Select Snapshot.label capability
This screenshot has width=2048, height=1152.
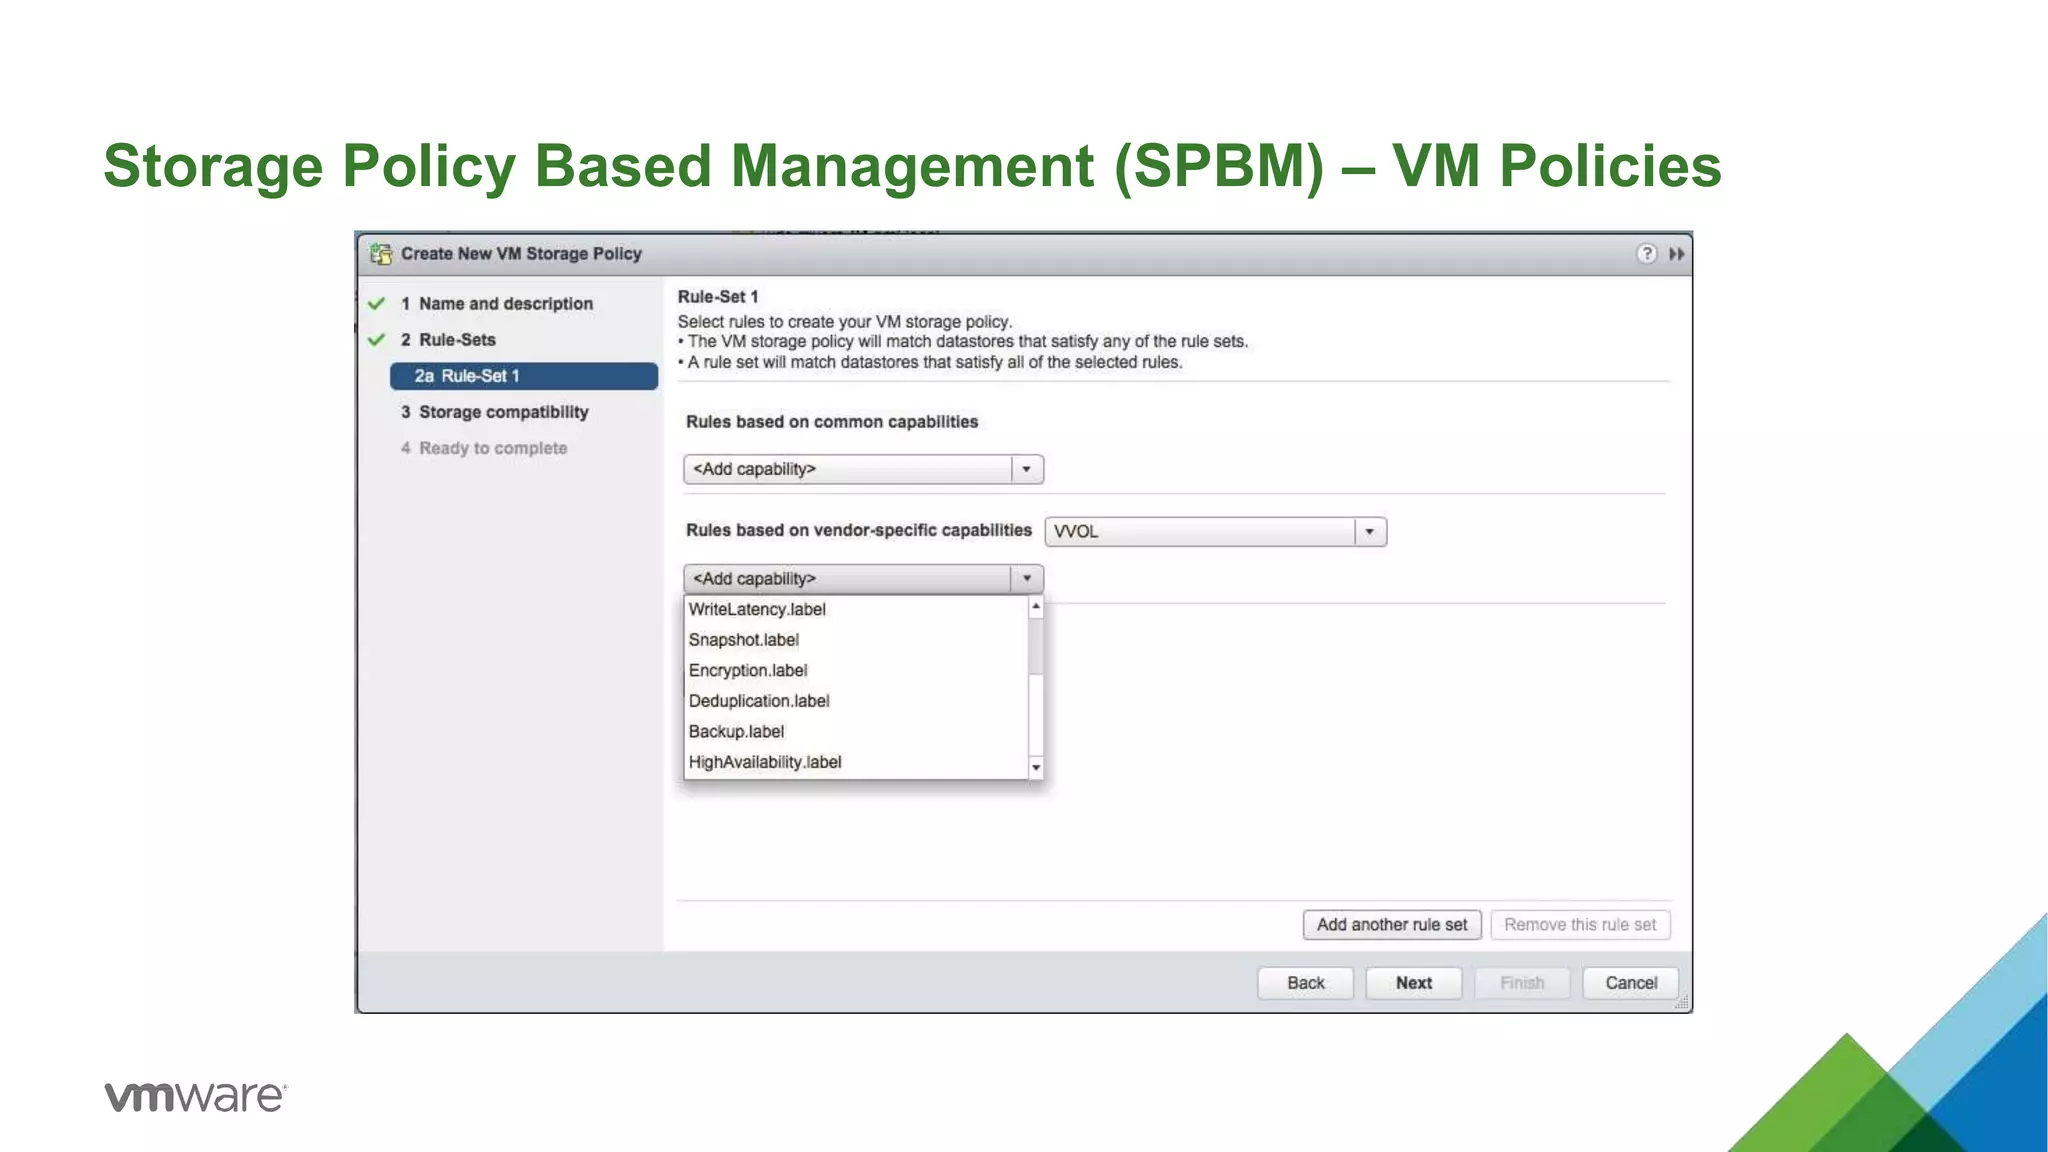pos(743,640)
